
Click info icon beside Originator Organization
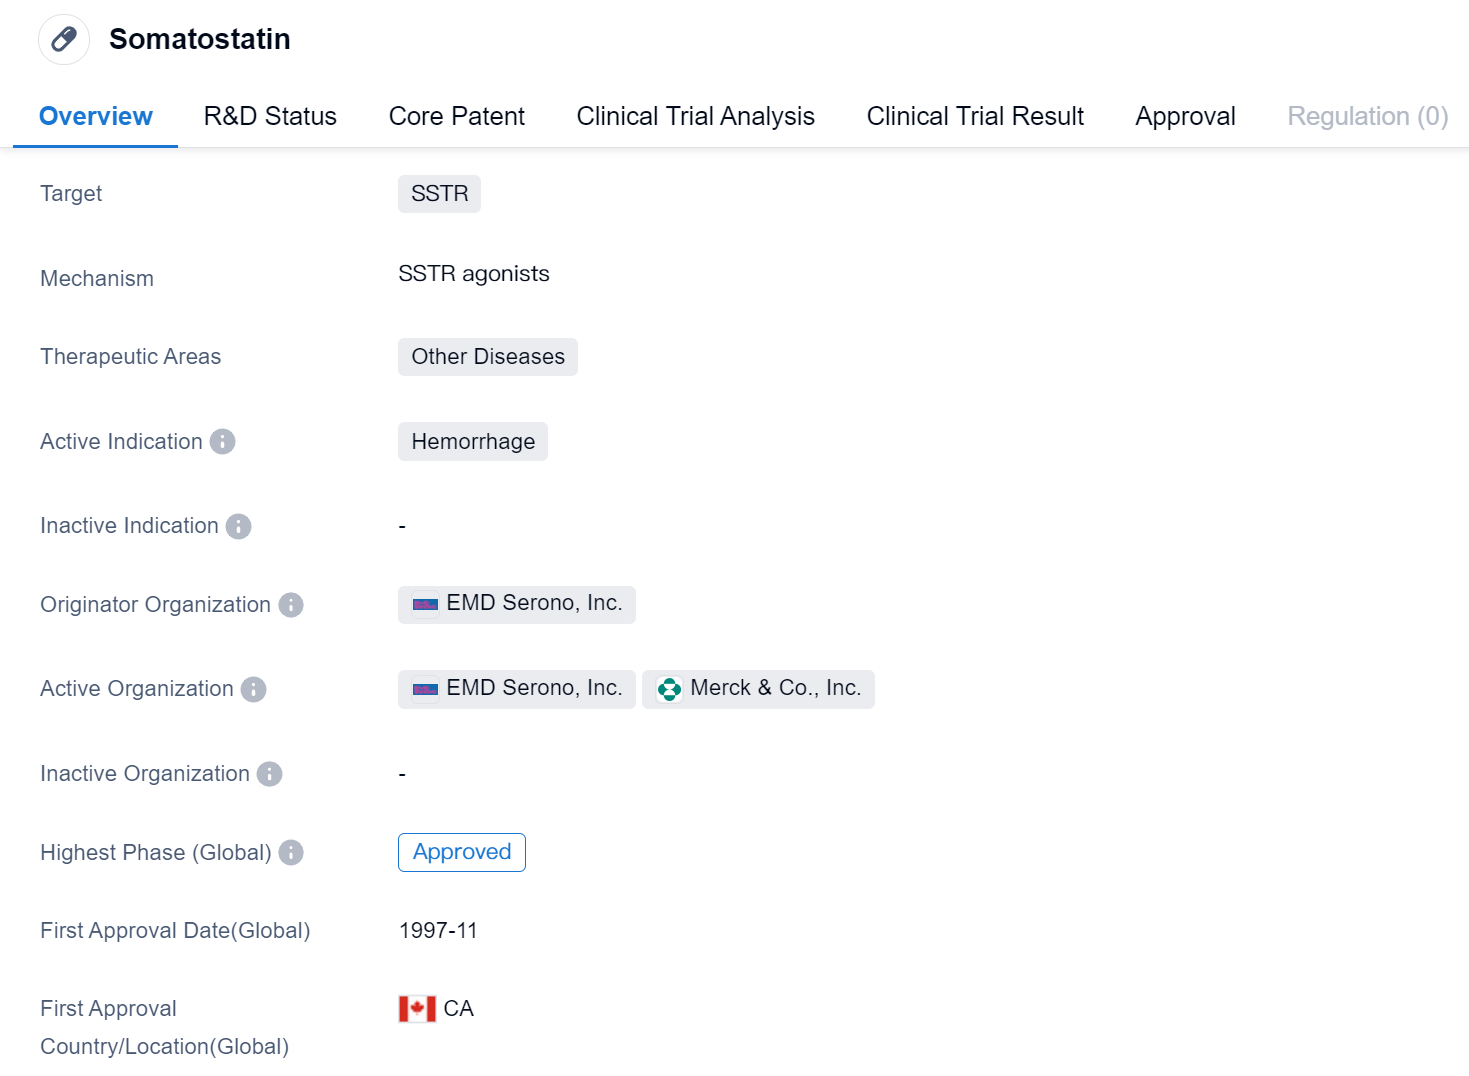tap(291, 605)
